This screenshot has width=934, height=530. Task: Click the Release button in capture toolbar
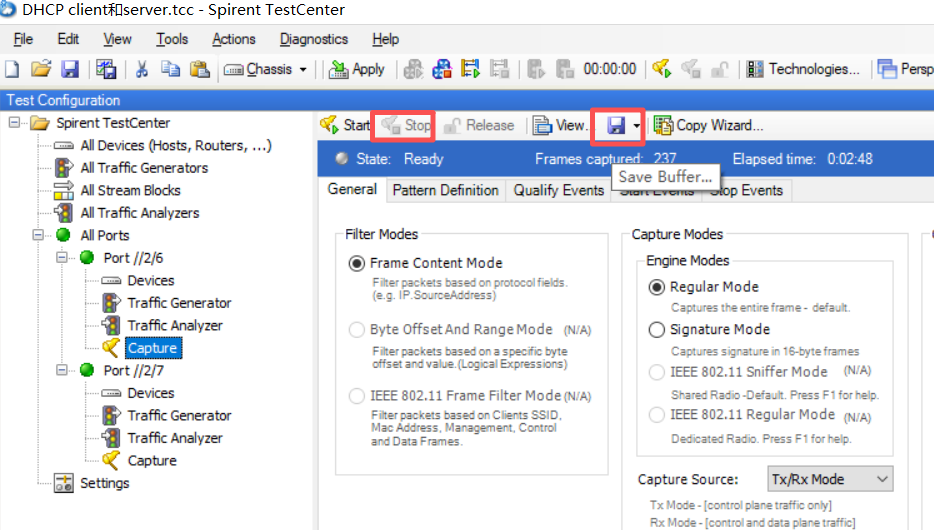(479, 125)
